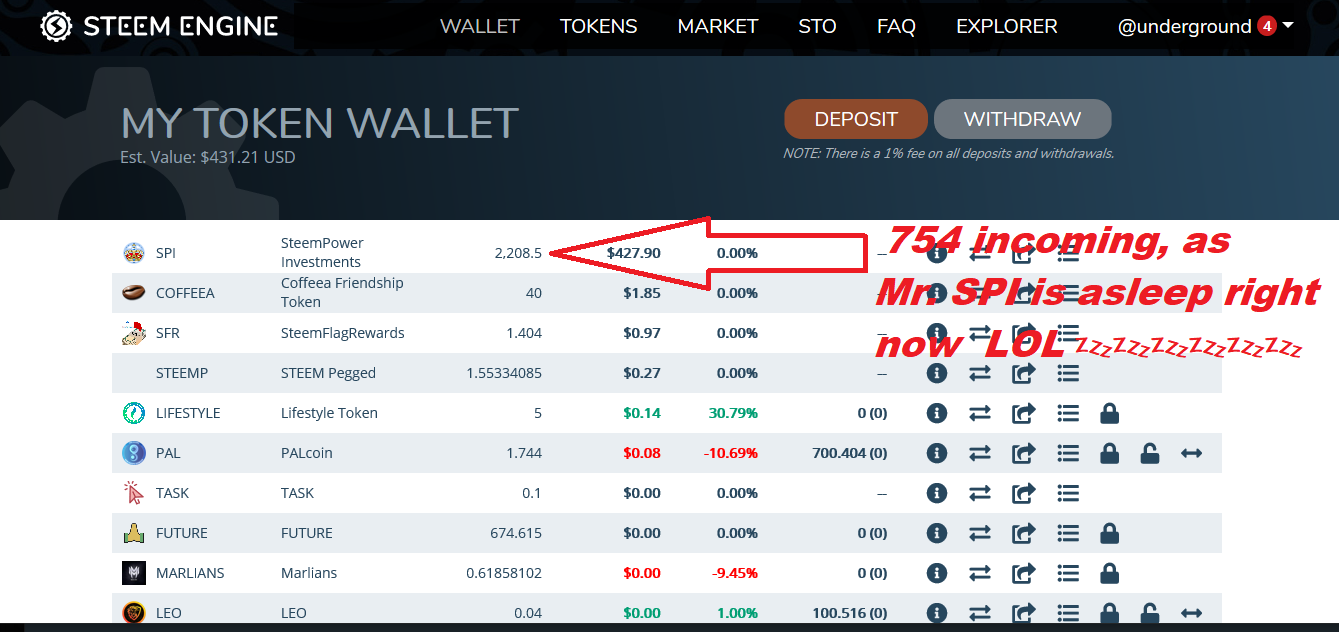Click stake lock icon for FUTURE
The width and height of the screenshot is (1339, 632).
(1109, 533)
